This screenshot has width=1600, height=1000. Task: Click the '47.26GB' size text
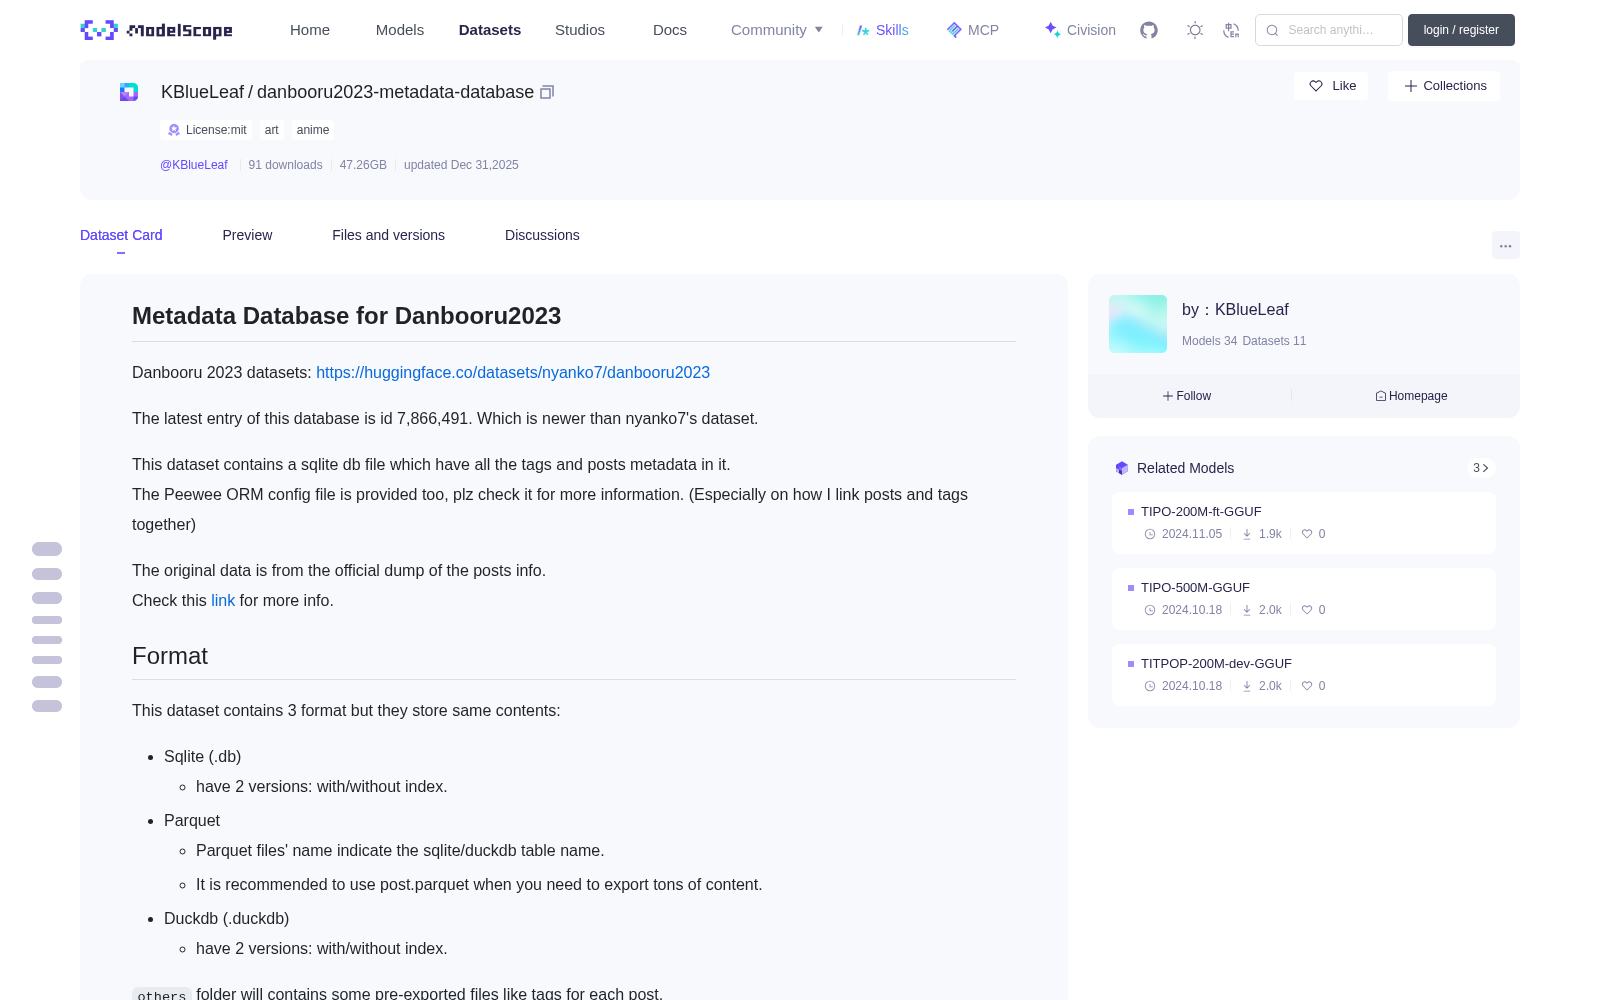tap(363, 165)
